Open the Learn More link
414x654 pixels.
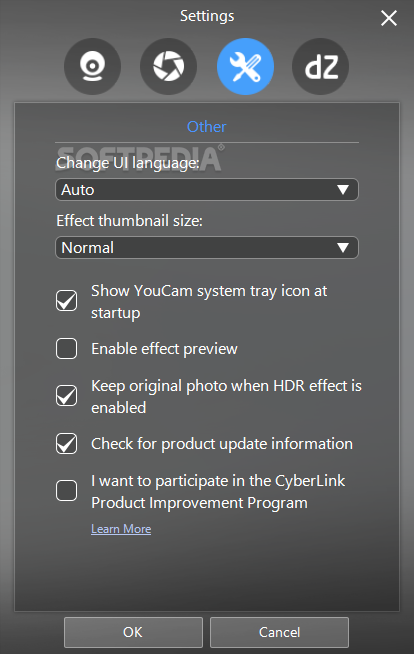click(x=121, y=529)
